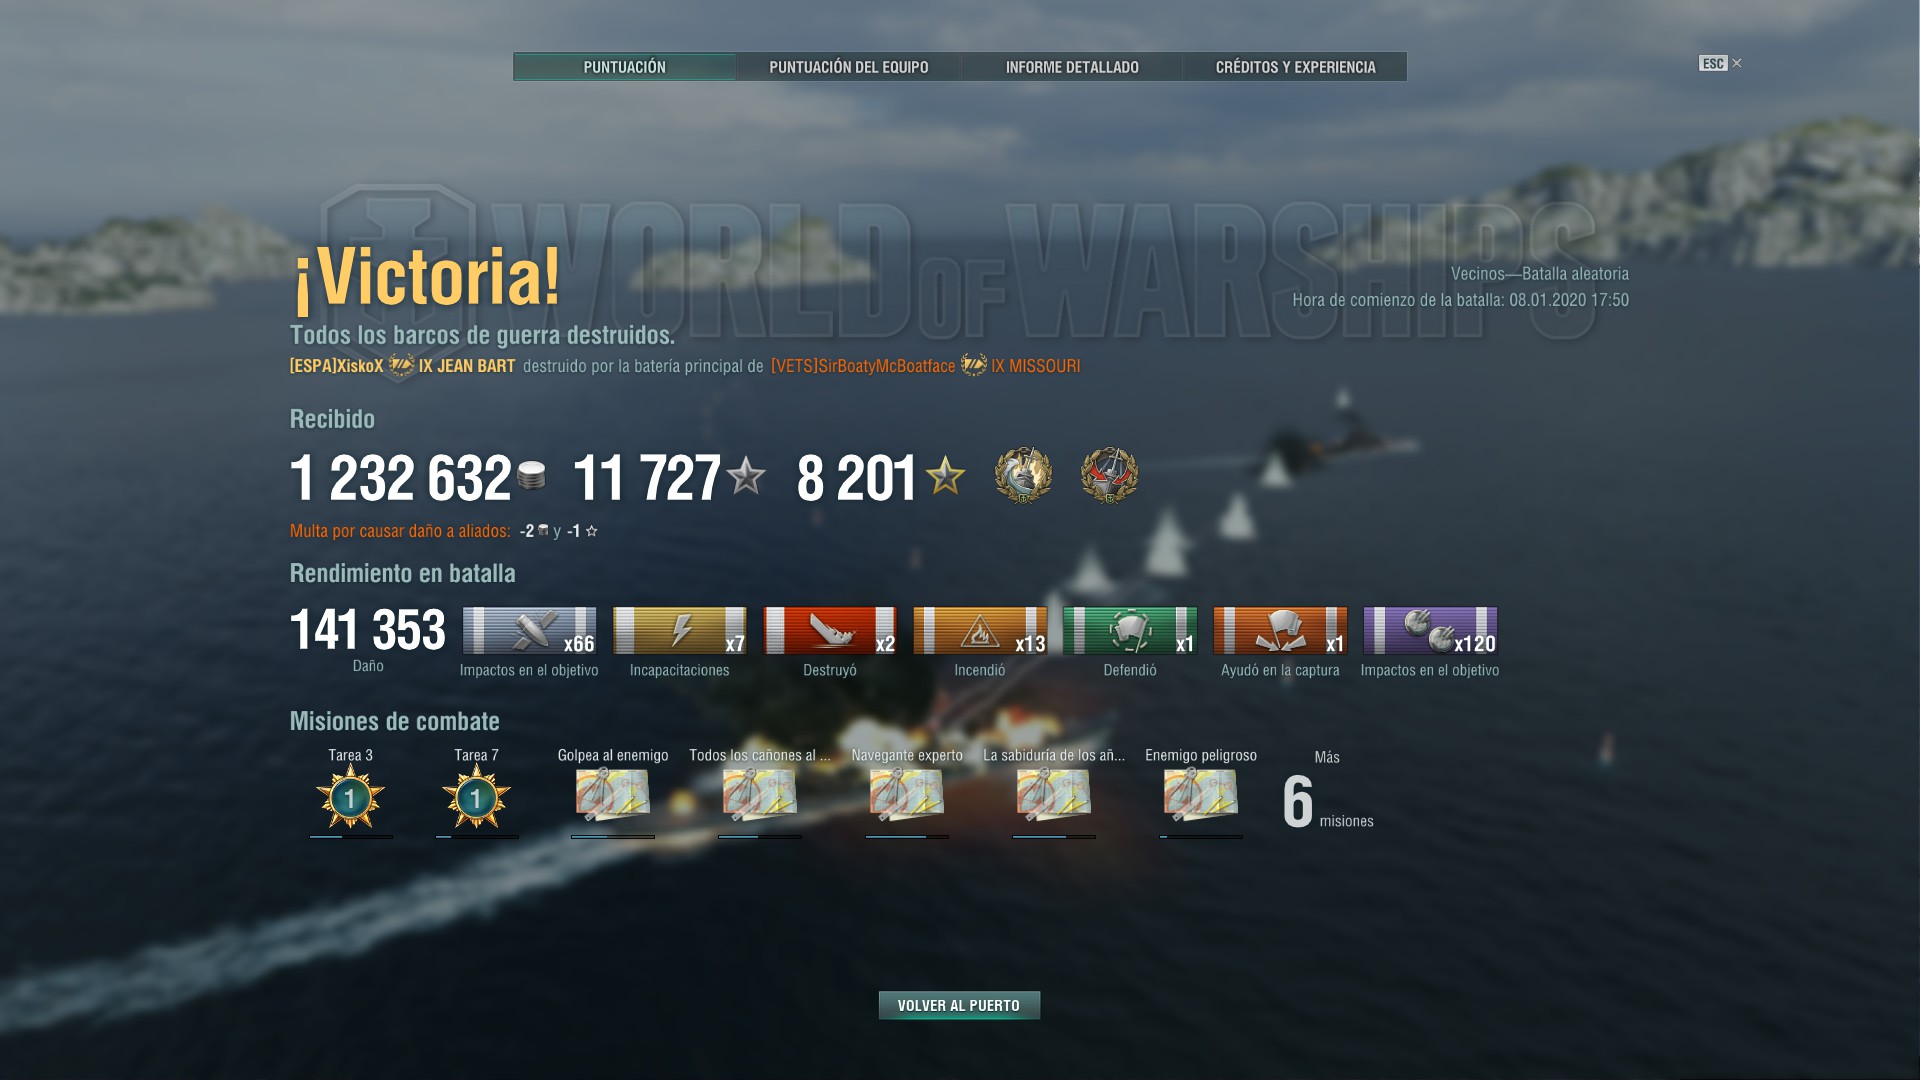Click the Defendió x1 ribbon
1920x1080 pixels.
[1130, 631]
